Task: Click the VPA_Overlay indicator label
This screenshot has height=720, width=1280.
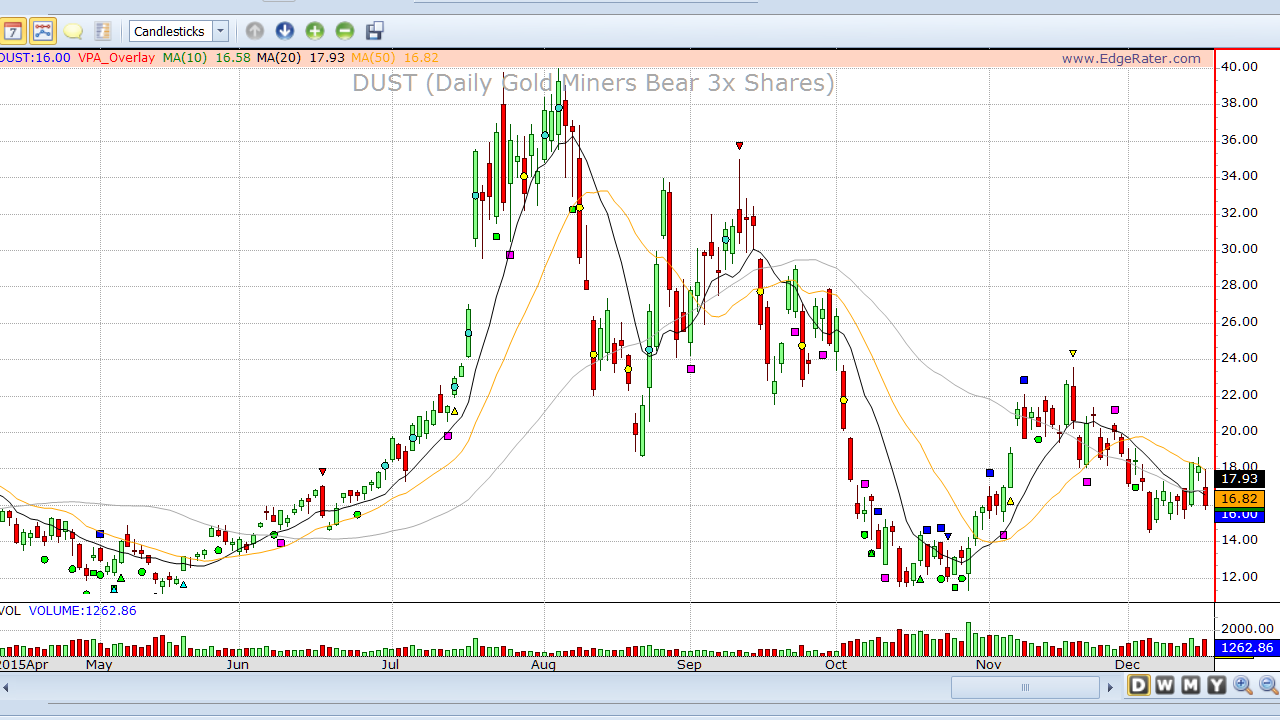Action: [116, 58]
